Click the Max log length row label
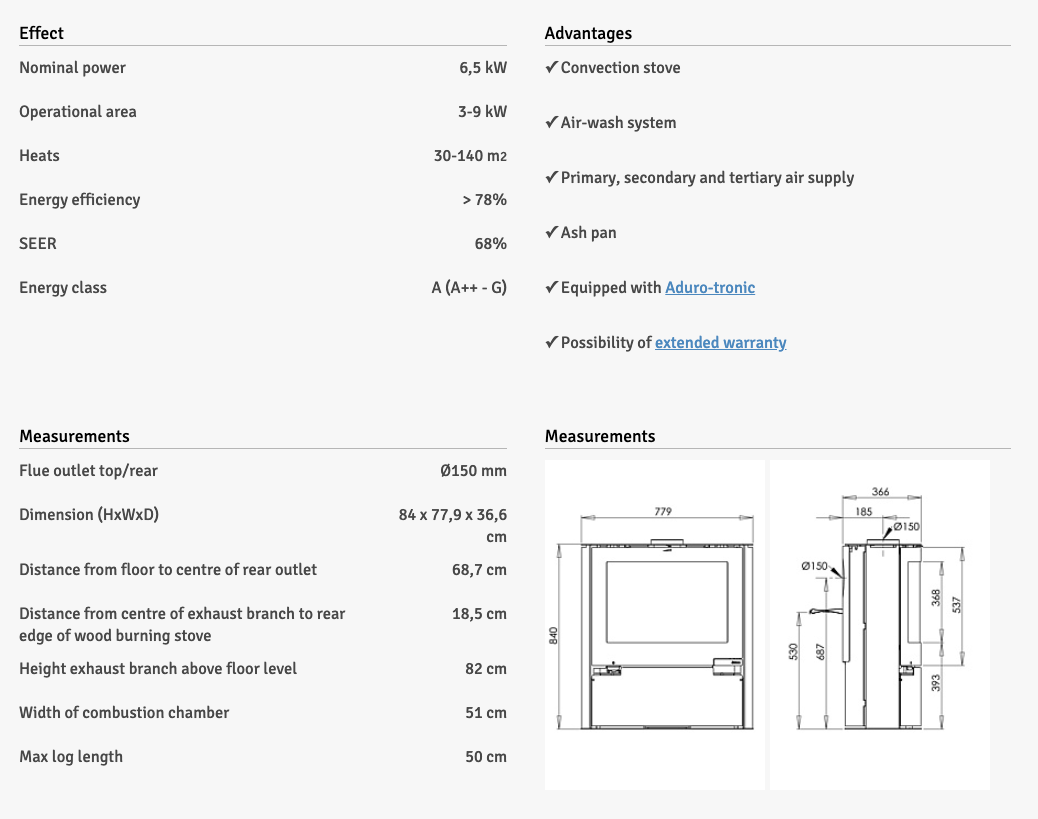 click(71, 757)
